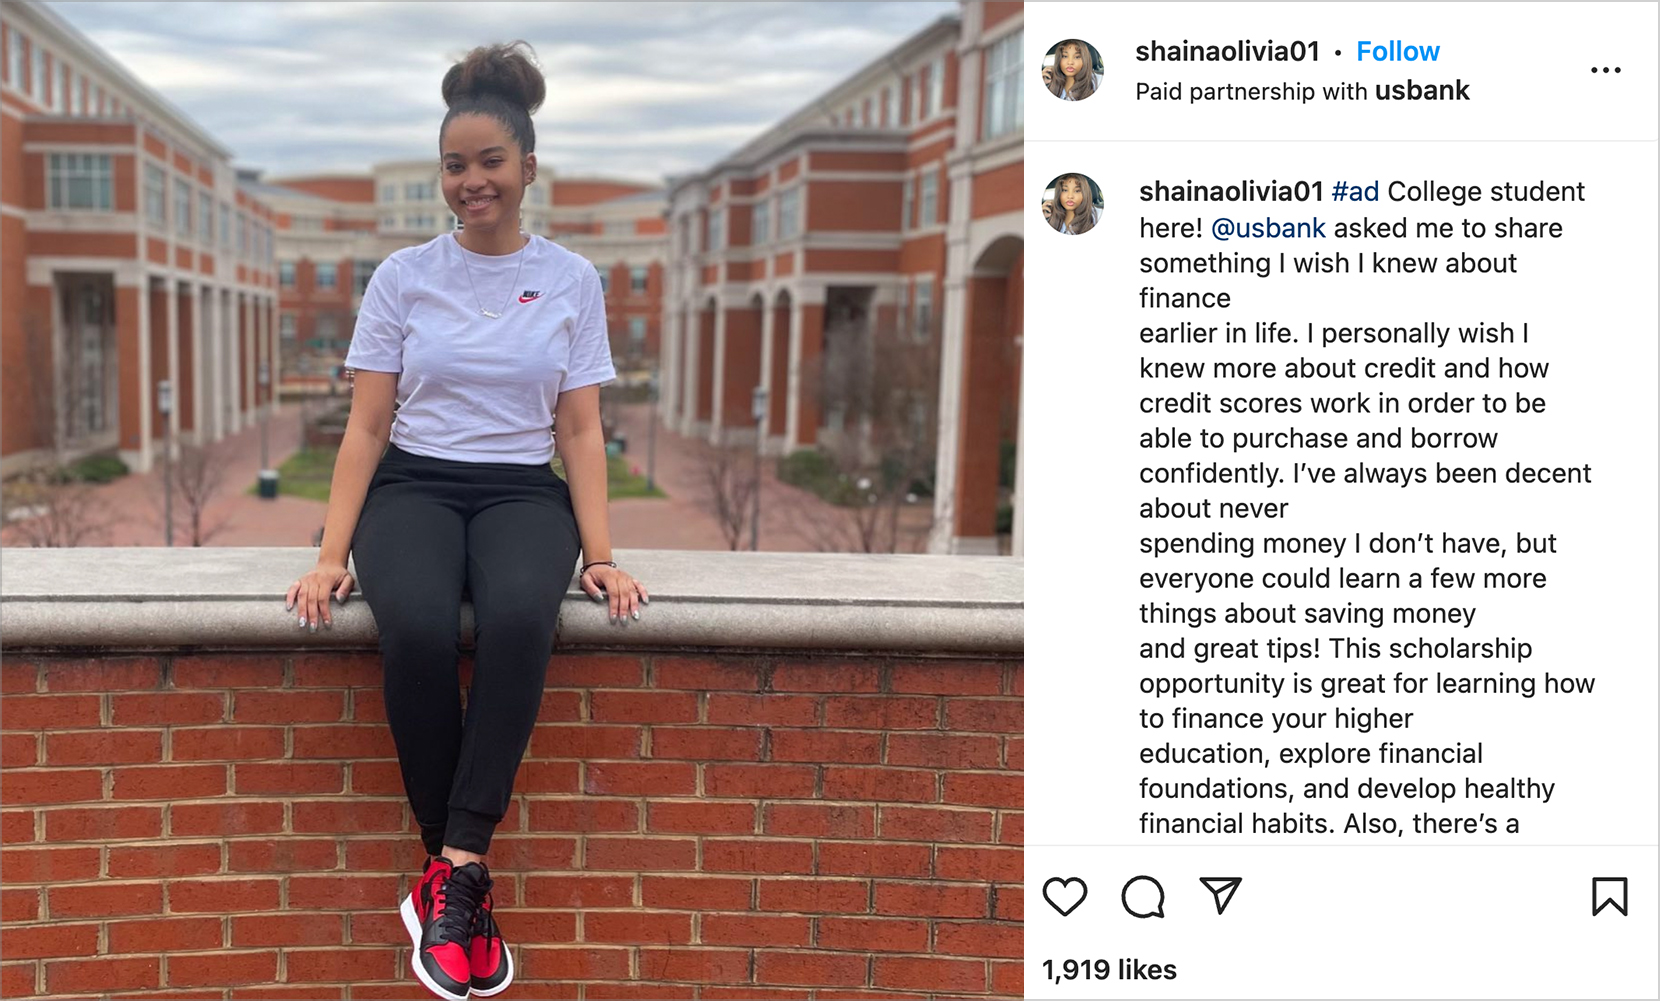This screenshot has height=1001, width=1660.
Task: Open the three-dot more options menu
Action: tap(1605, 70)
